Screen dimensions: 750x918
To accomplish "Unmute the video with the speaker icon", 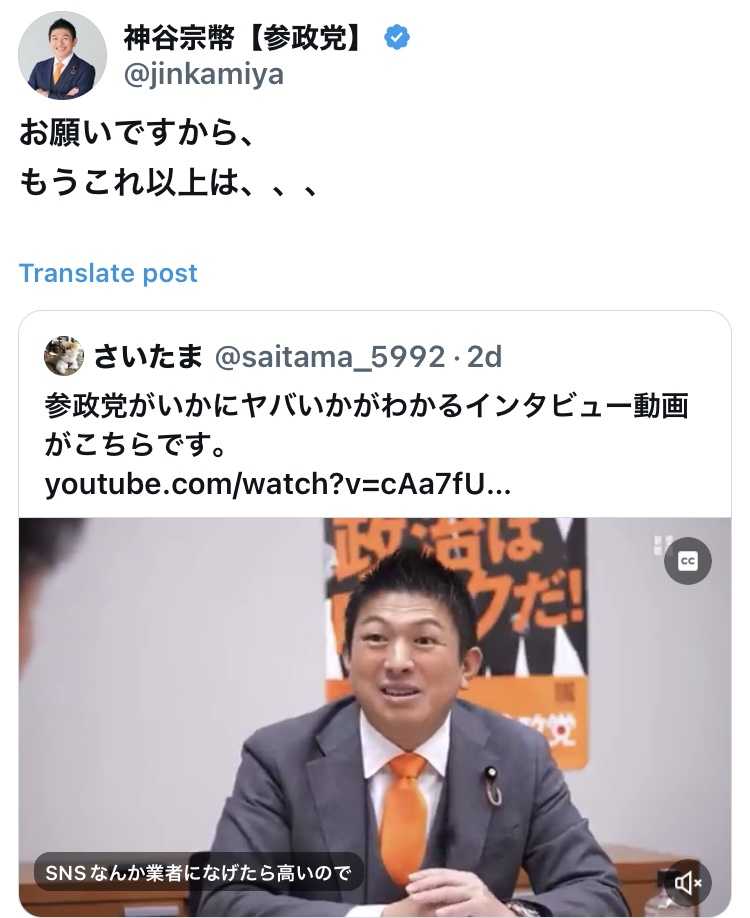I will (687, 882).
